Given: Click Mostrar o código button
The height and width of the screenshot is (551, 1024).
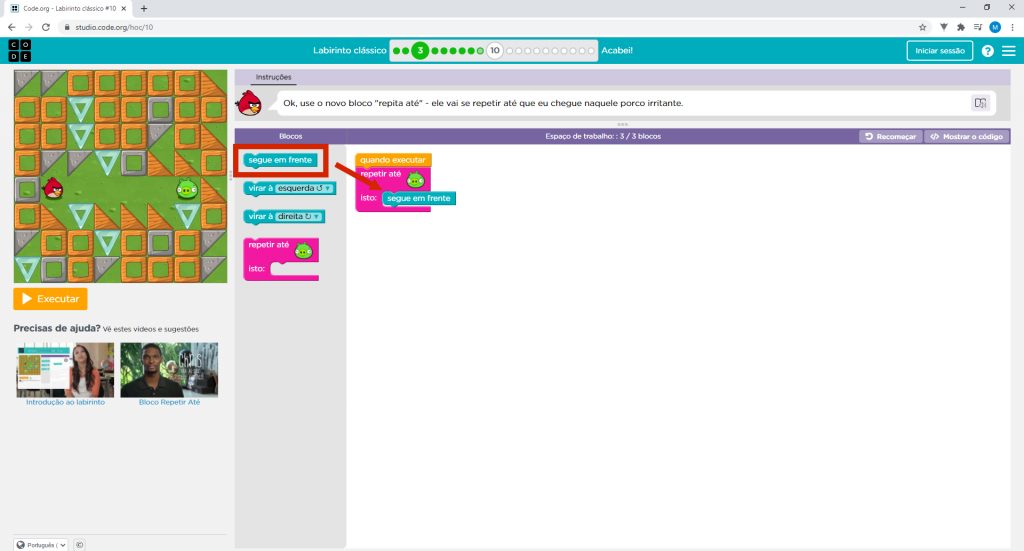Looking at the screenshot, I should [967, 136].
